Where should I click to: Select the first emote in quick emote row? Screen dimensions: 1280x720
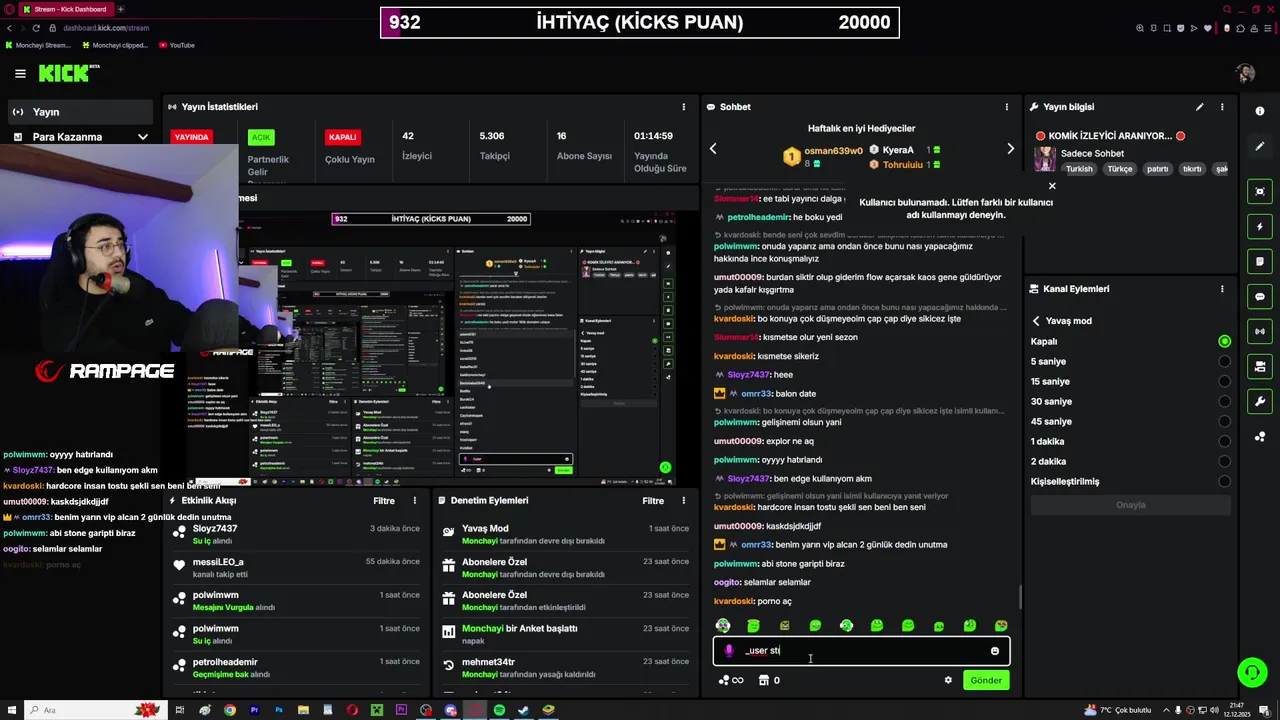[x=723, y=626]
